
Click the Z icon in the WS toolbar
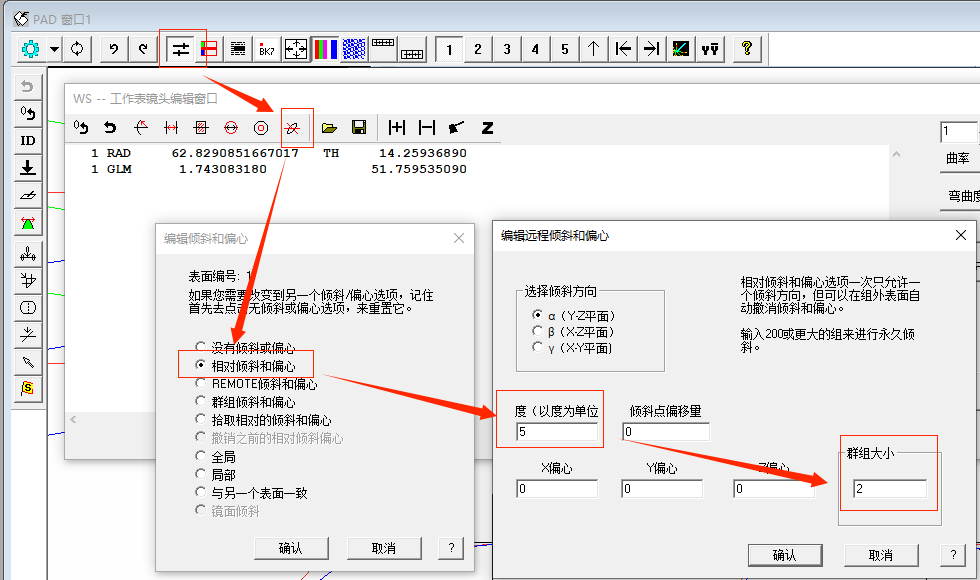pyautogui.click(x=487, y=127)
